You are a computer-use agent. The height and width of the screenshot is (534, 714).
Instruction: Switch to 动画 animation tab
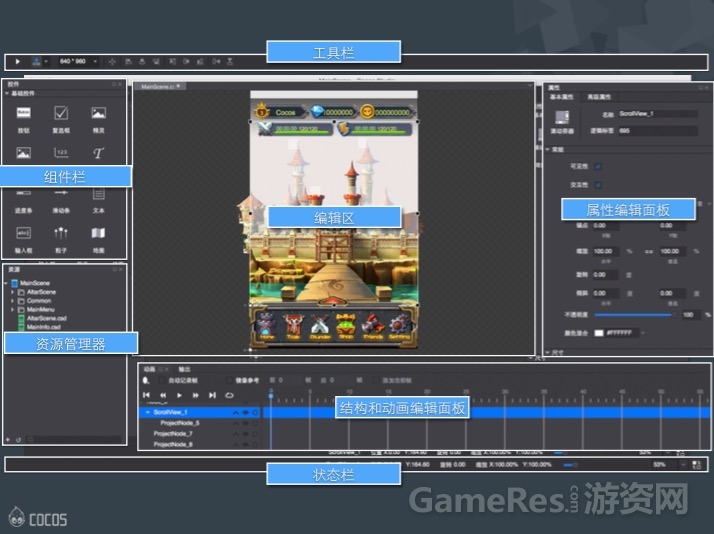pyautogui.click(x=149, y=369)
